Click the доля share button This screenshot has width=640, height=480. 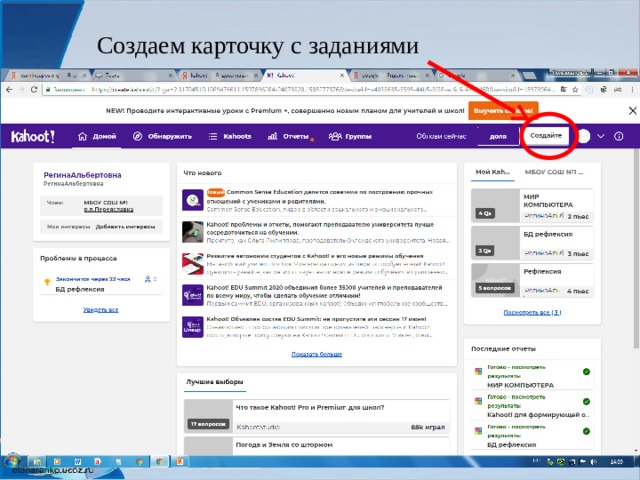click(x=498, y=136)
